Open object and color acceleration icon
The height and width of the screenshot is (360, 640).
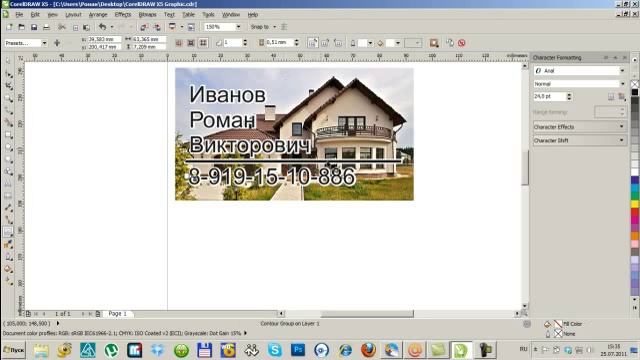[433, 43]
